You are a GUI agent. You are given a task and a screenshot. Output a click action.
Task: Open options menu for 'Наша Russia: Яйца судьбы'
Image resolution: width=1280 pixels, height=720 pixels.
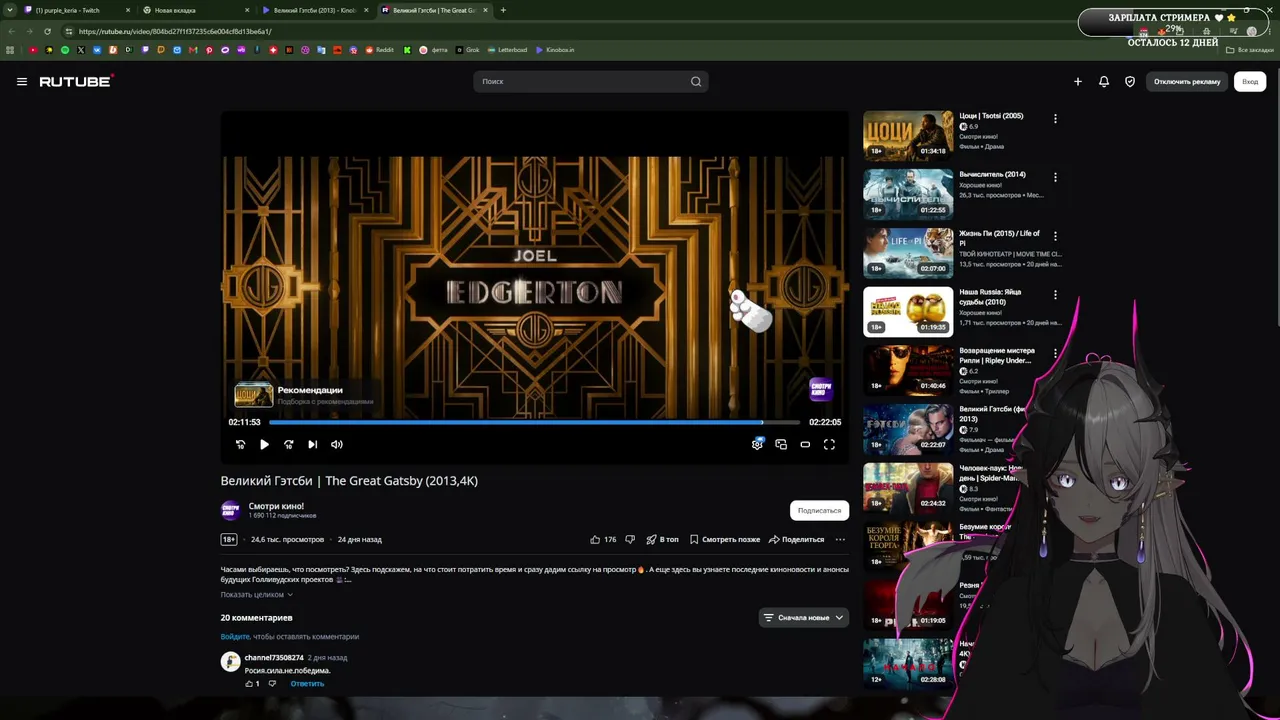[x=1055, y=296]
